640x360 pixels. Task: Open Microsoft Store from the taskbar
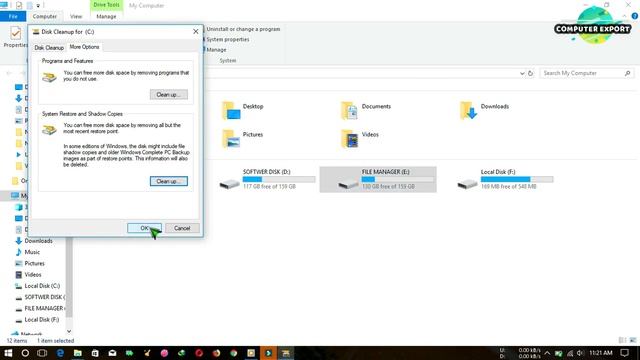pos(95,353)
